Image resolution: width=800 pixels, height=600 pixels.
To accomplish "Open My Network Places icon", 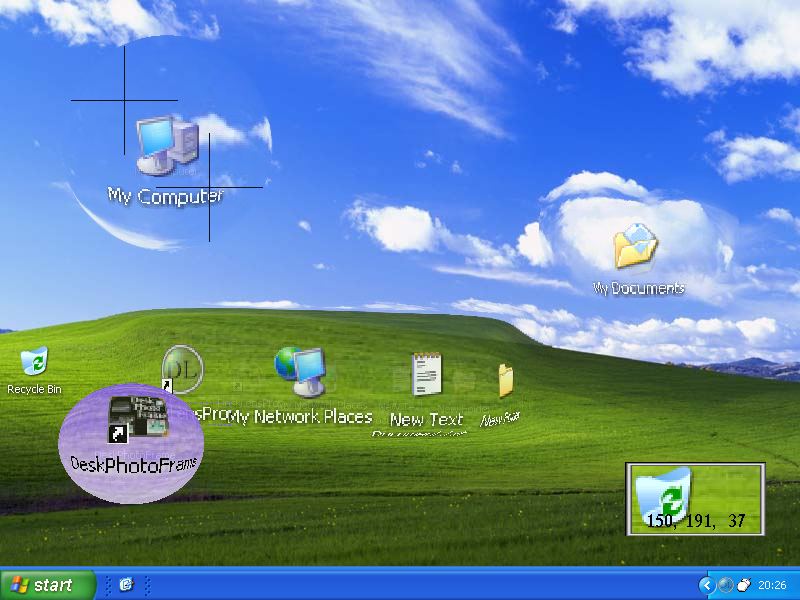I will tap(301, 372).
